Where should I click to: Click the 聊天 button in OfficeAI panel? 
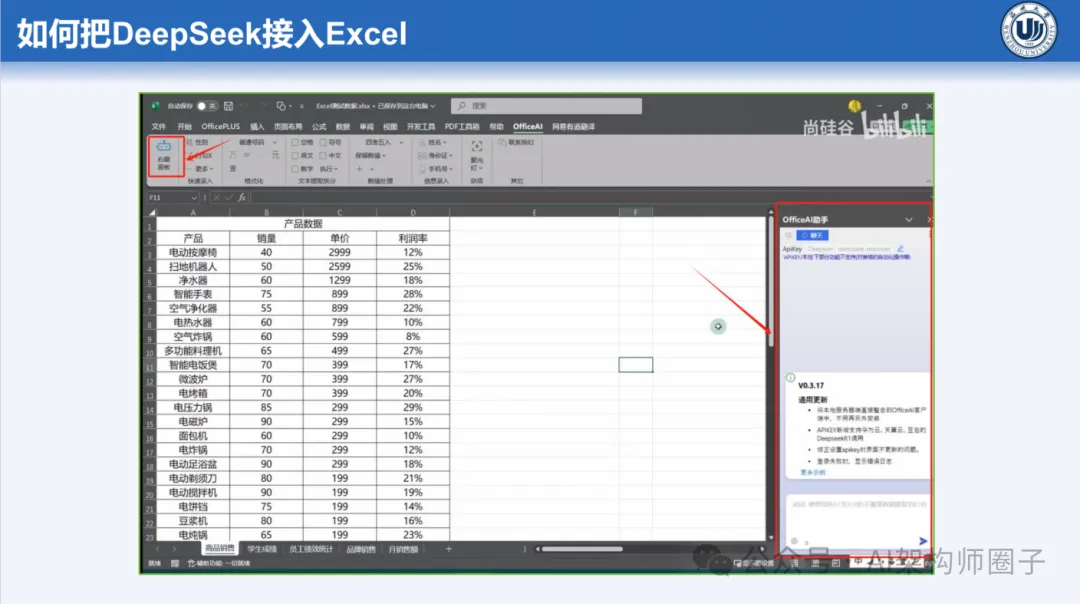[813, 236]
